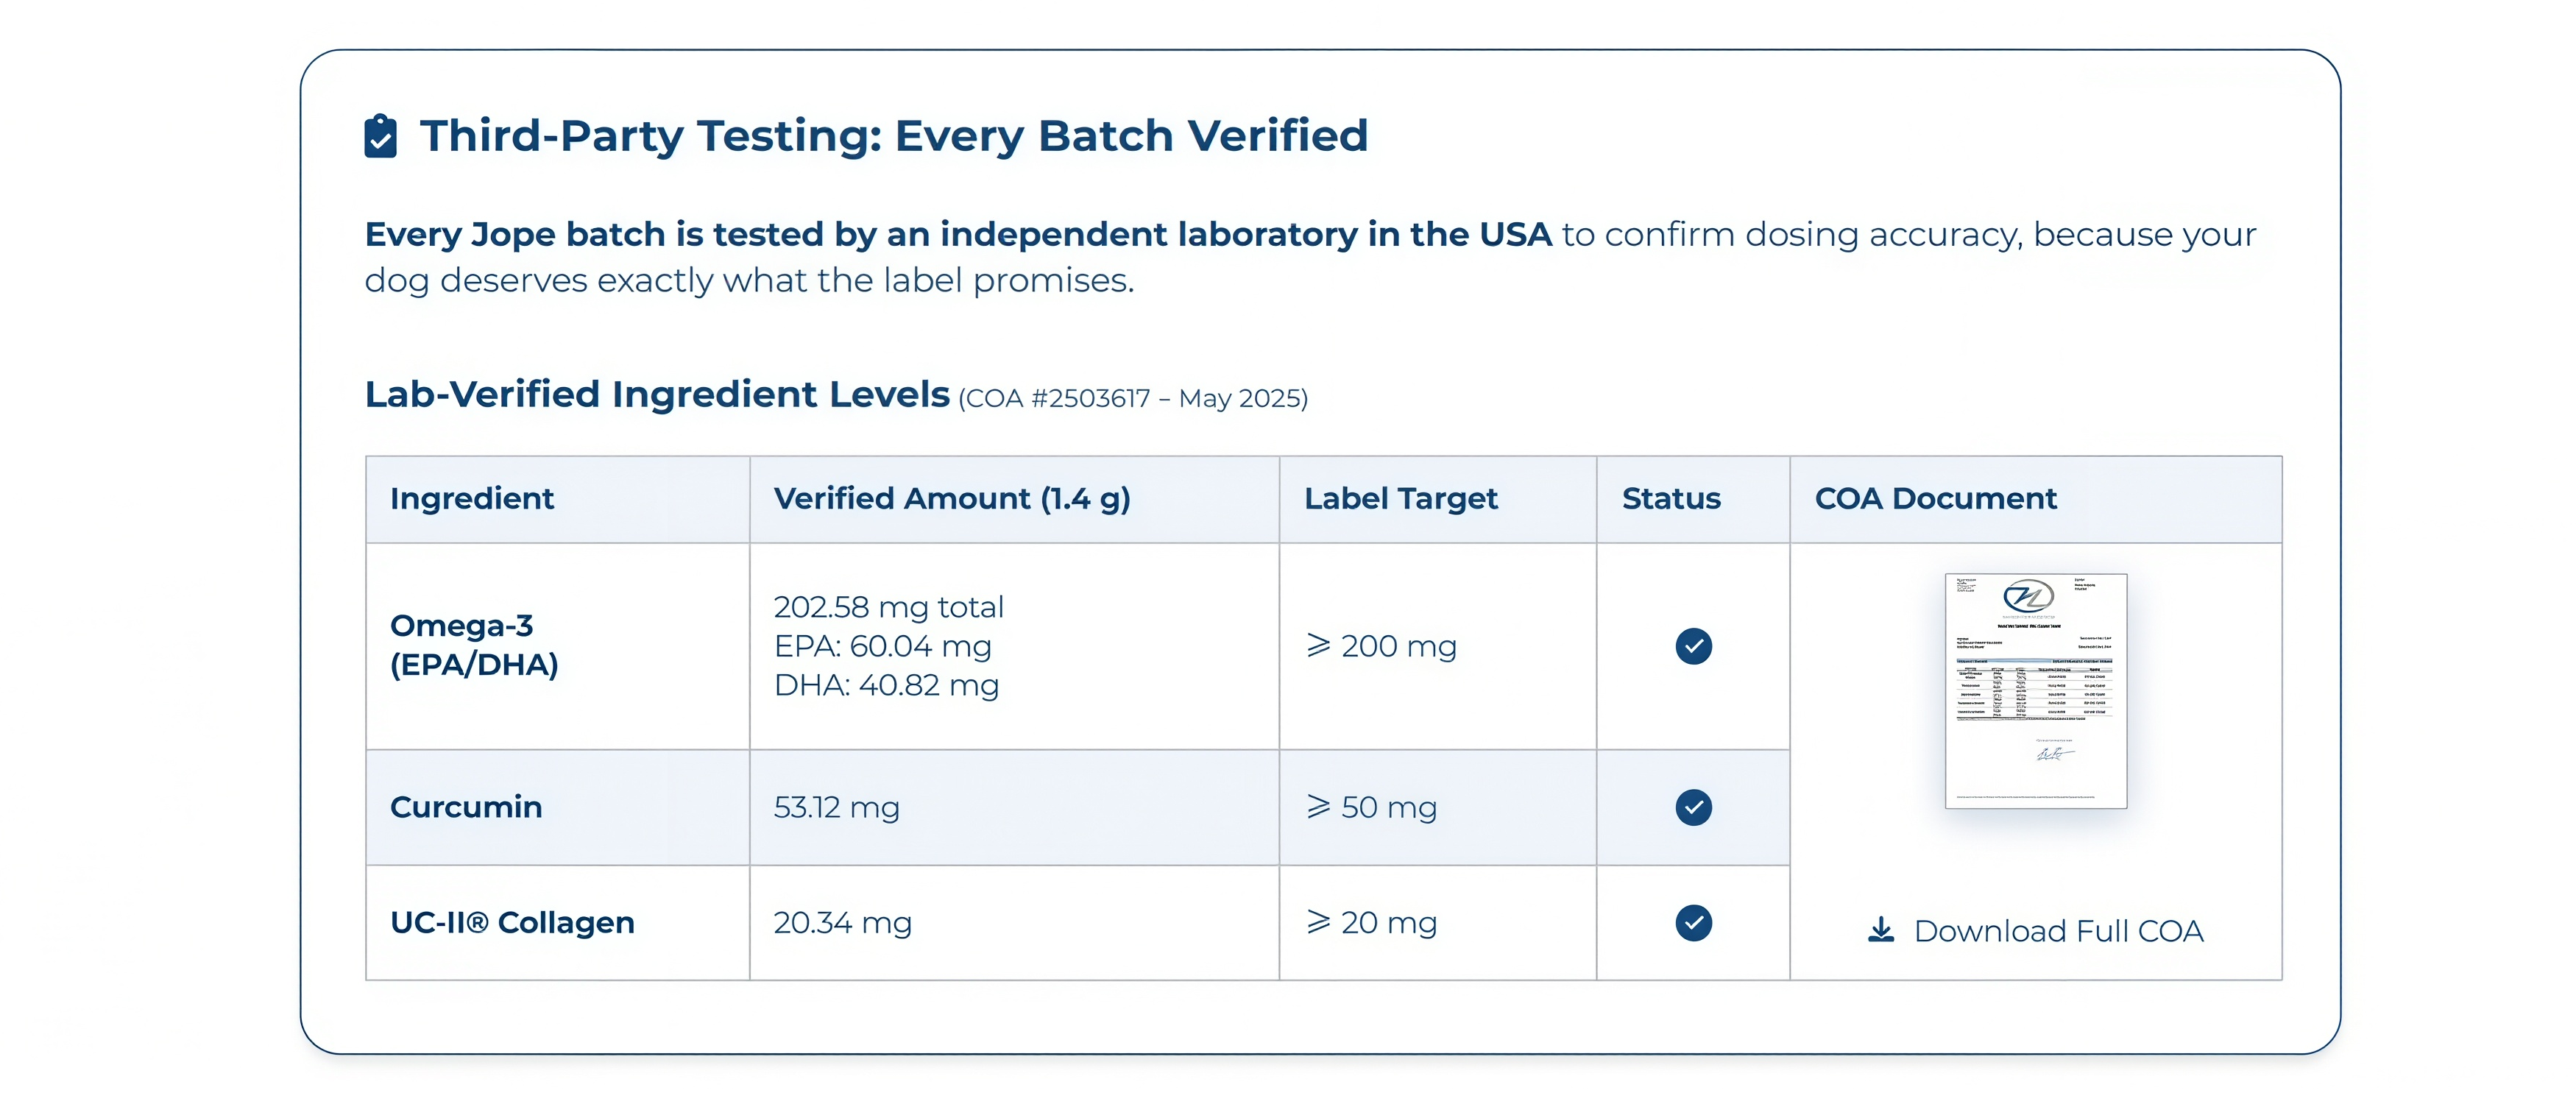The height and width of the screenshot is (1104, 2576).
Task: Click the Curcumin status checkmark icon
Action: [x=1693, y=807]
